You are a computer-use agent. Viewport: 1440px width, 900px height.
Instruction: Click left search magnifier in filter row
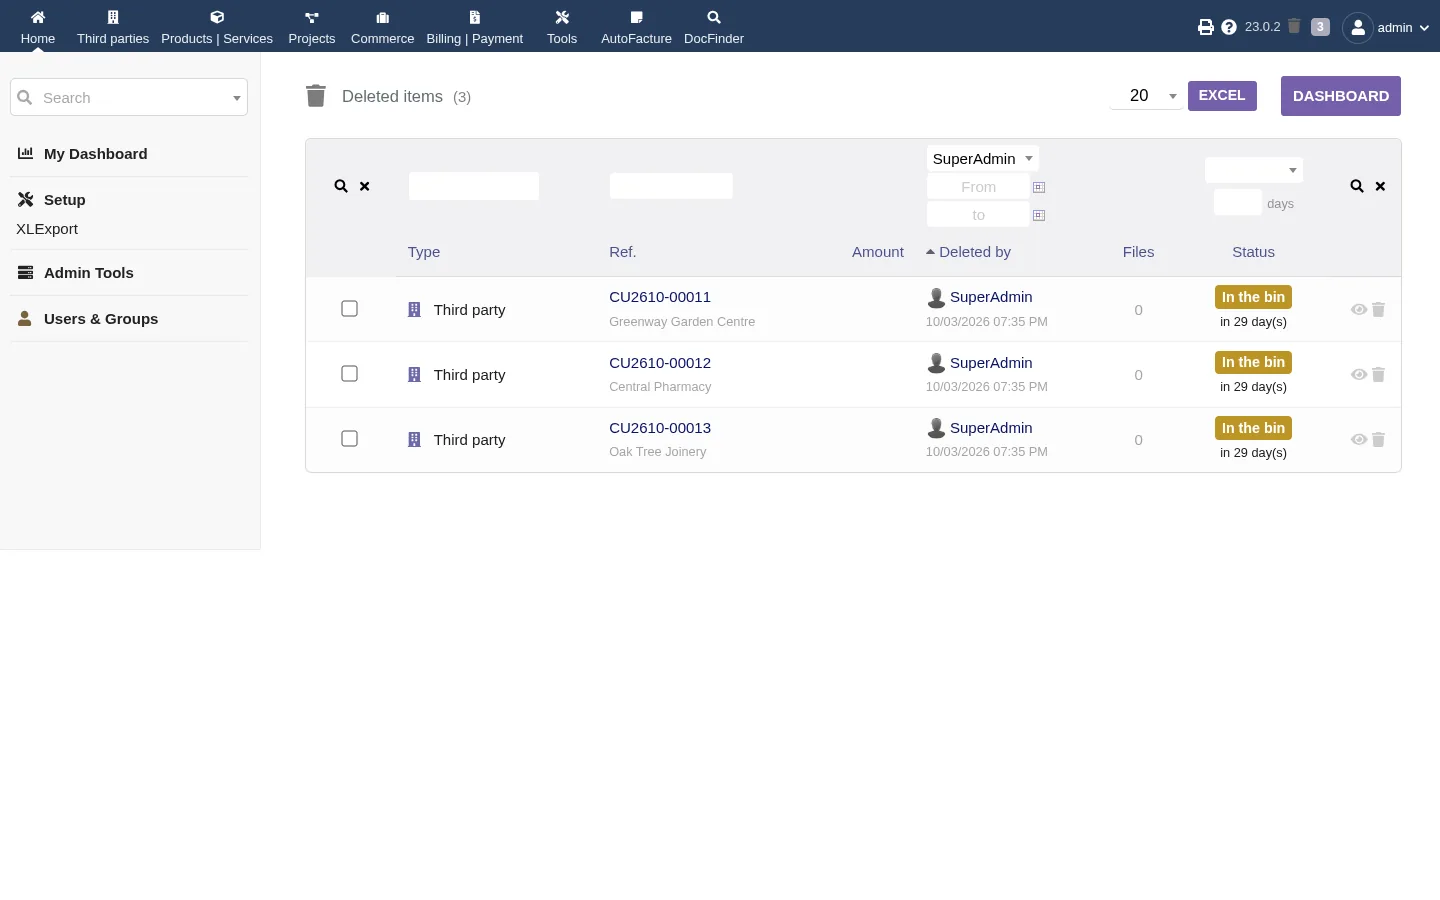341,186
